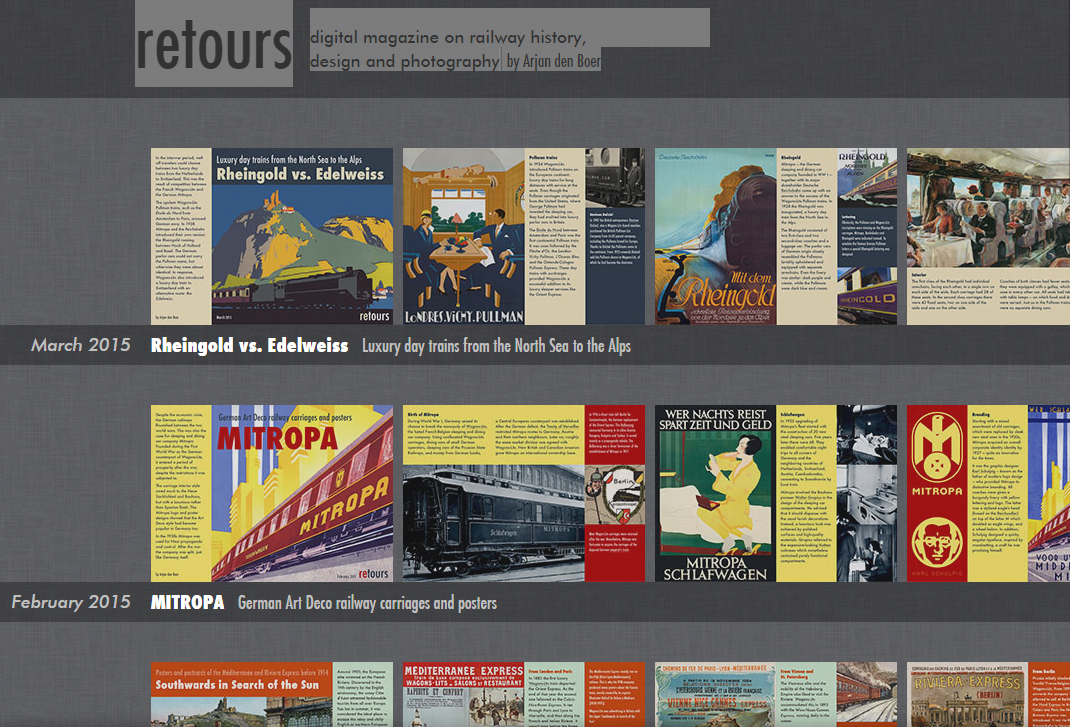The height and width of the screenshot is (727, 1070).
Task: Open the 'MITROPA' article title link
Action: (x=188, y=603)
